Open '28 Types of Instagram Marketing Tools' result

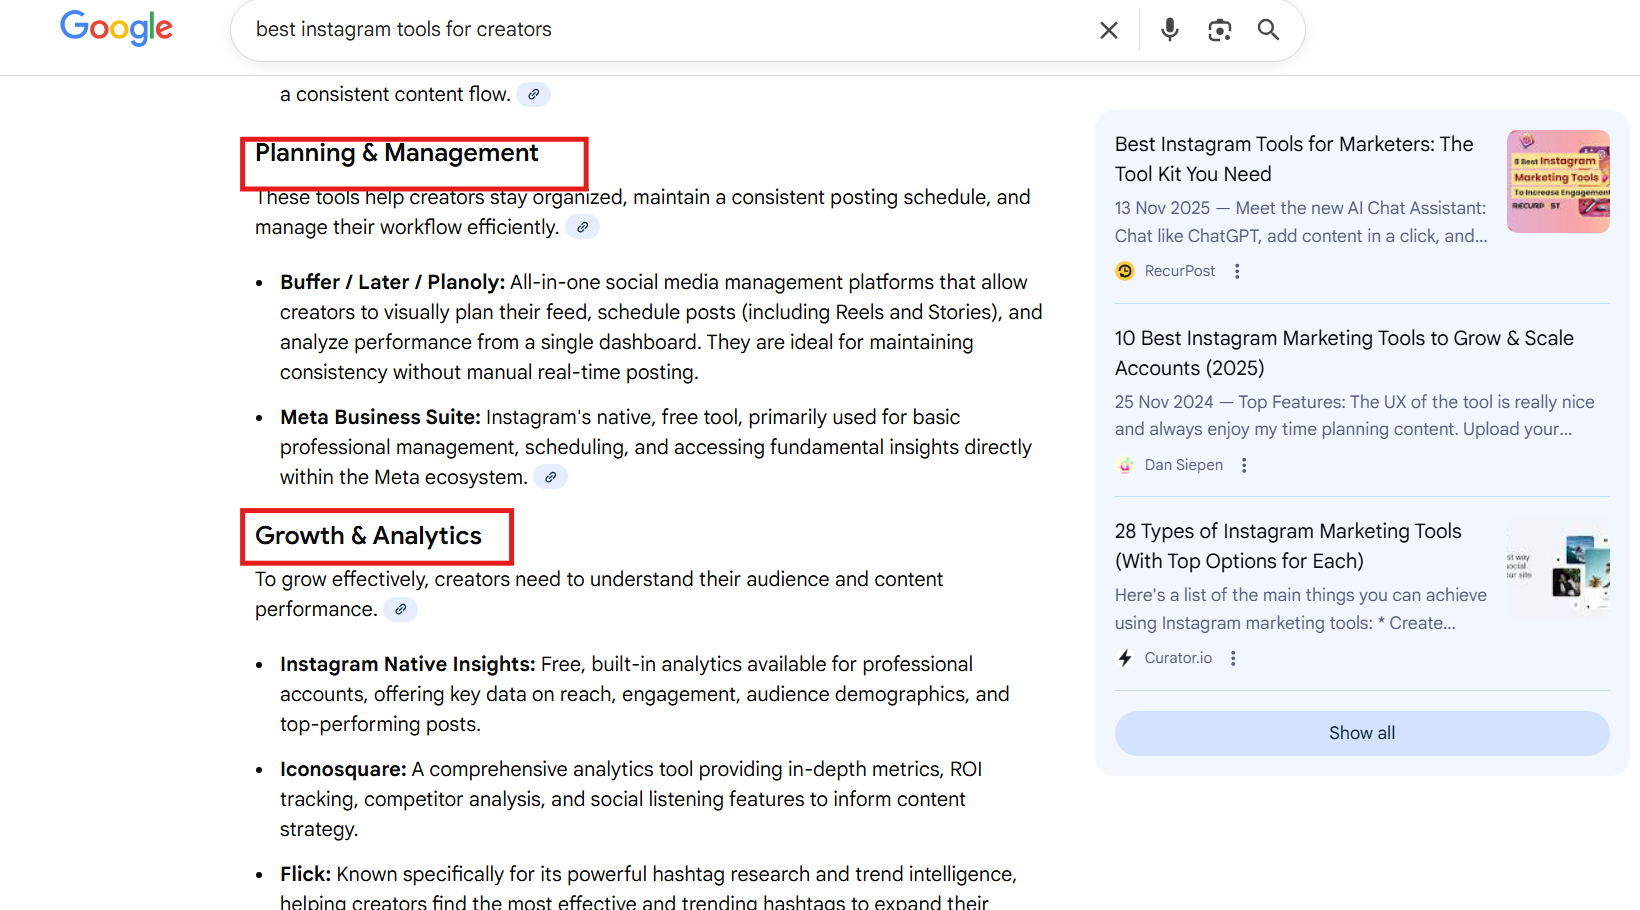pyautogui.click(x=1287, y=546)
